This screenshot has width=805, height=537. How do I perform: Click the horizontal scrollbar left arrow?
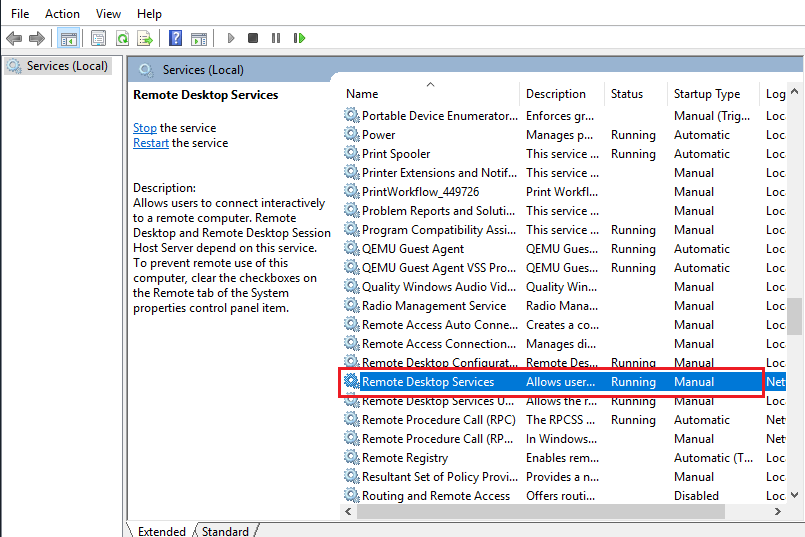tap(348, 511)
